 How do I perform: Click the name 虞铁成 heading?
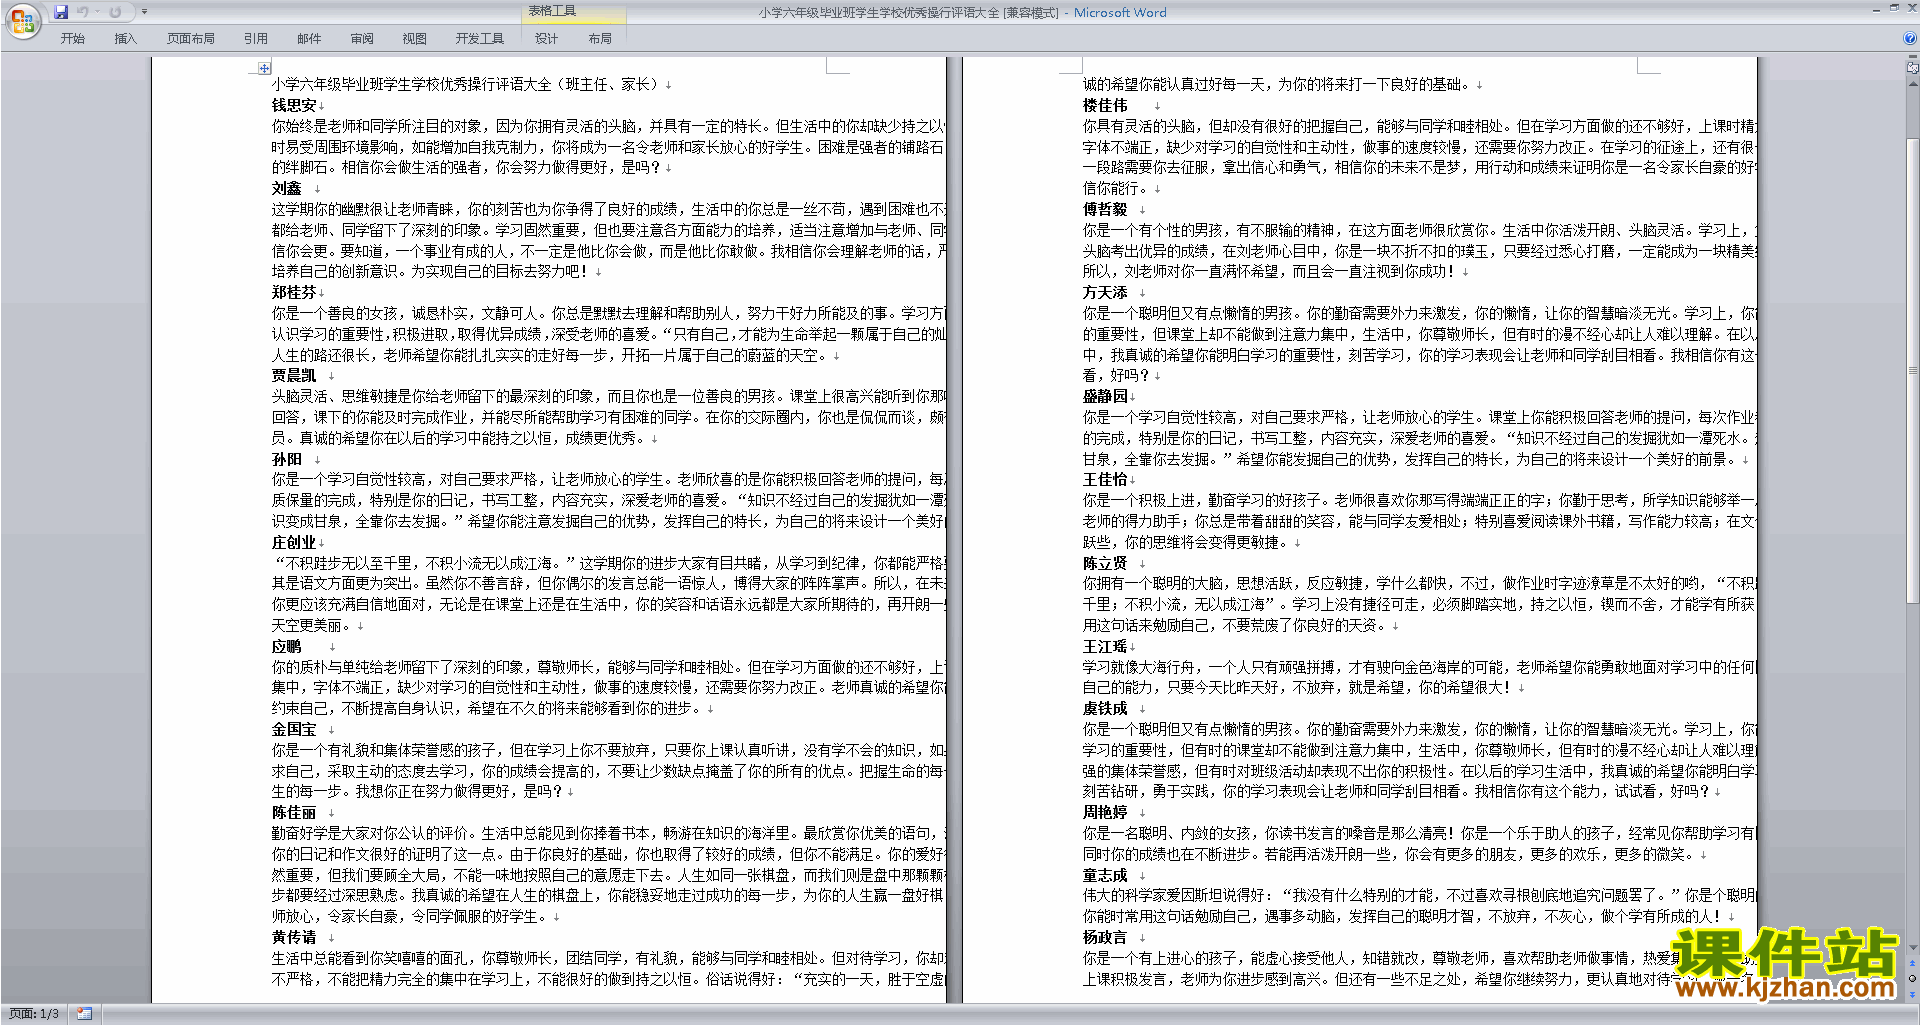click(1105, 708)
